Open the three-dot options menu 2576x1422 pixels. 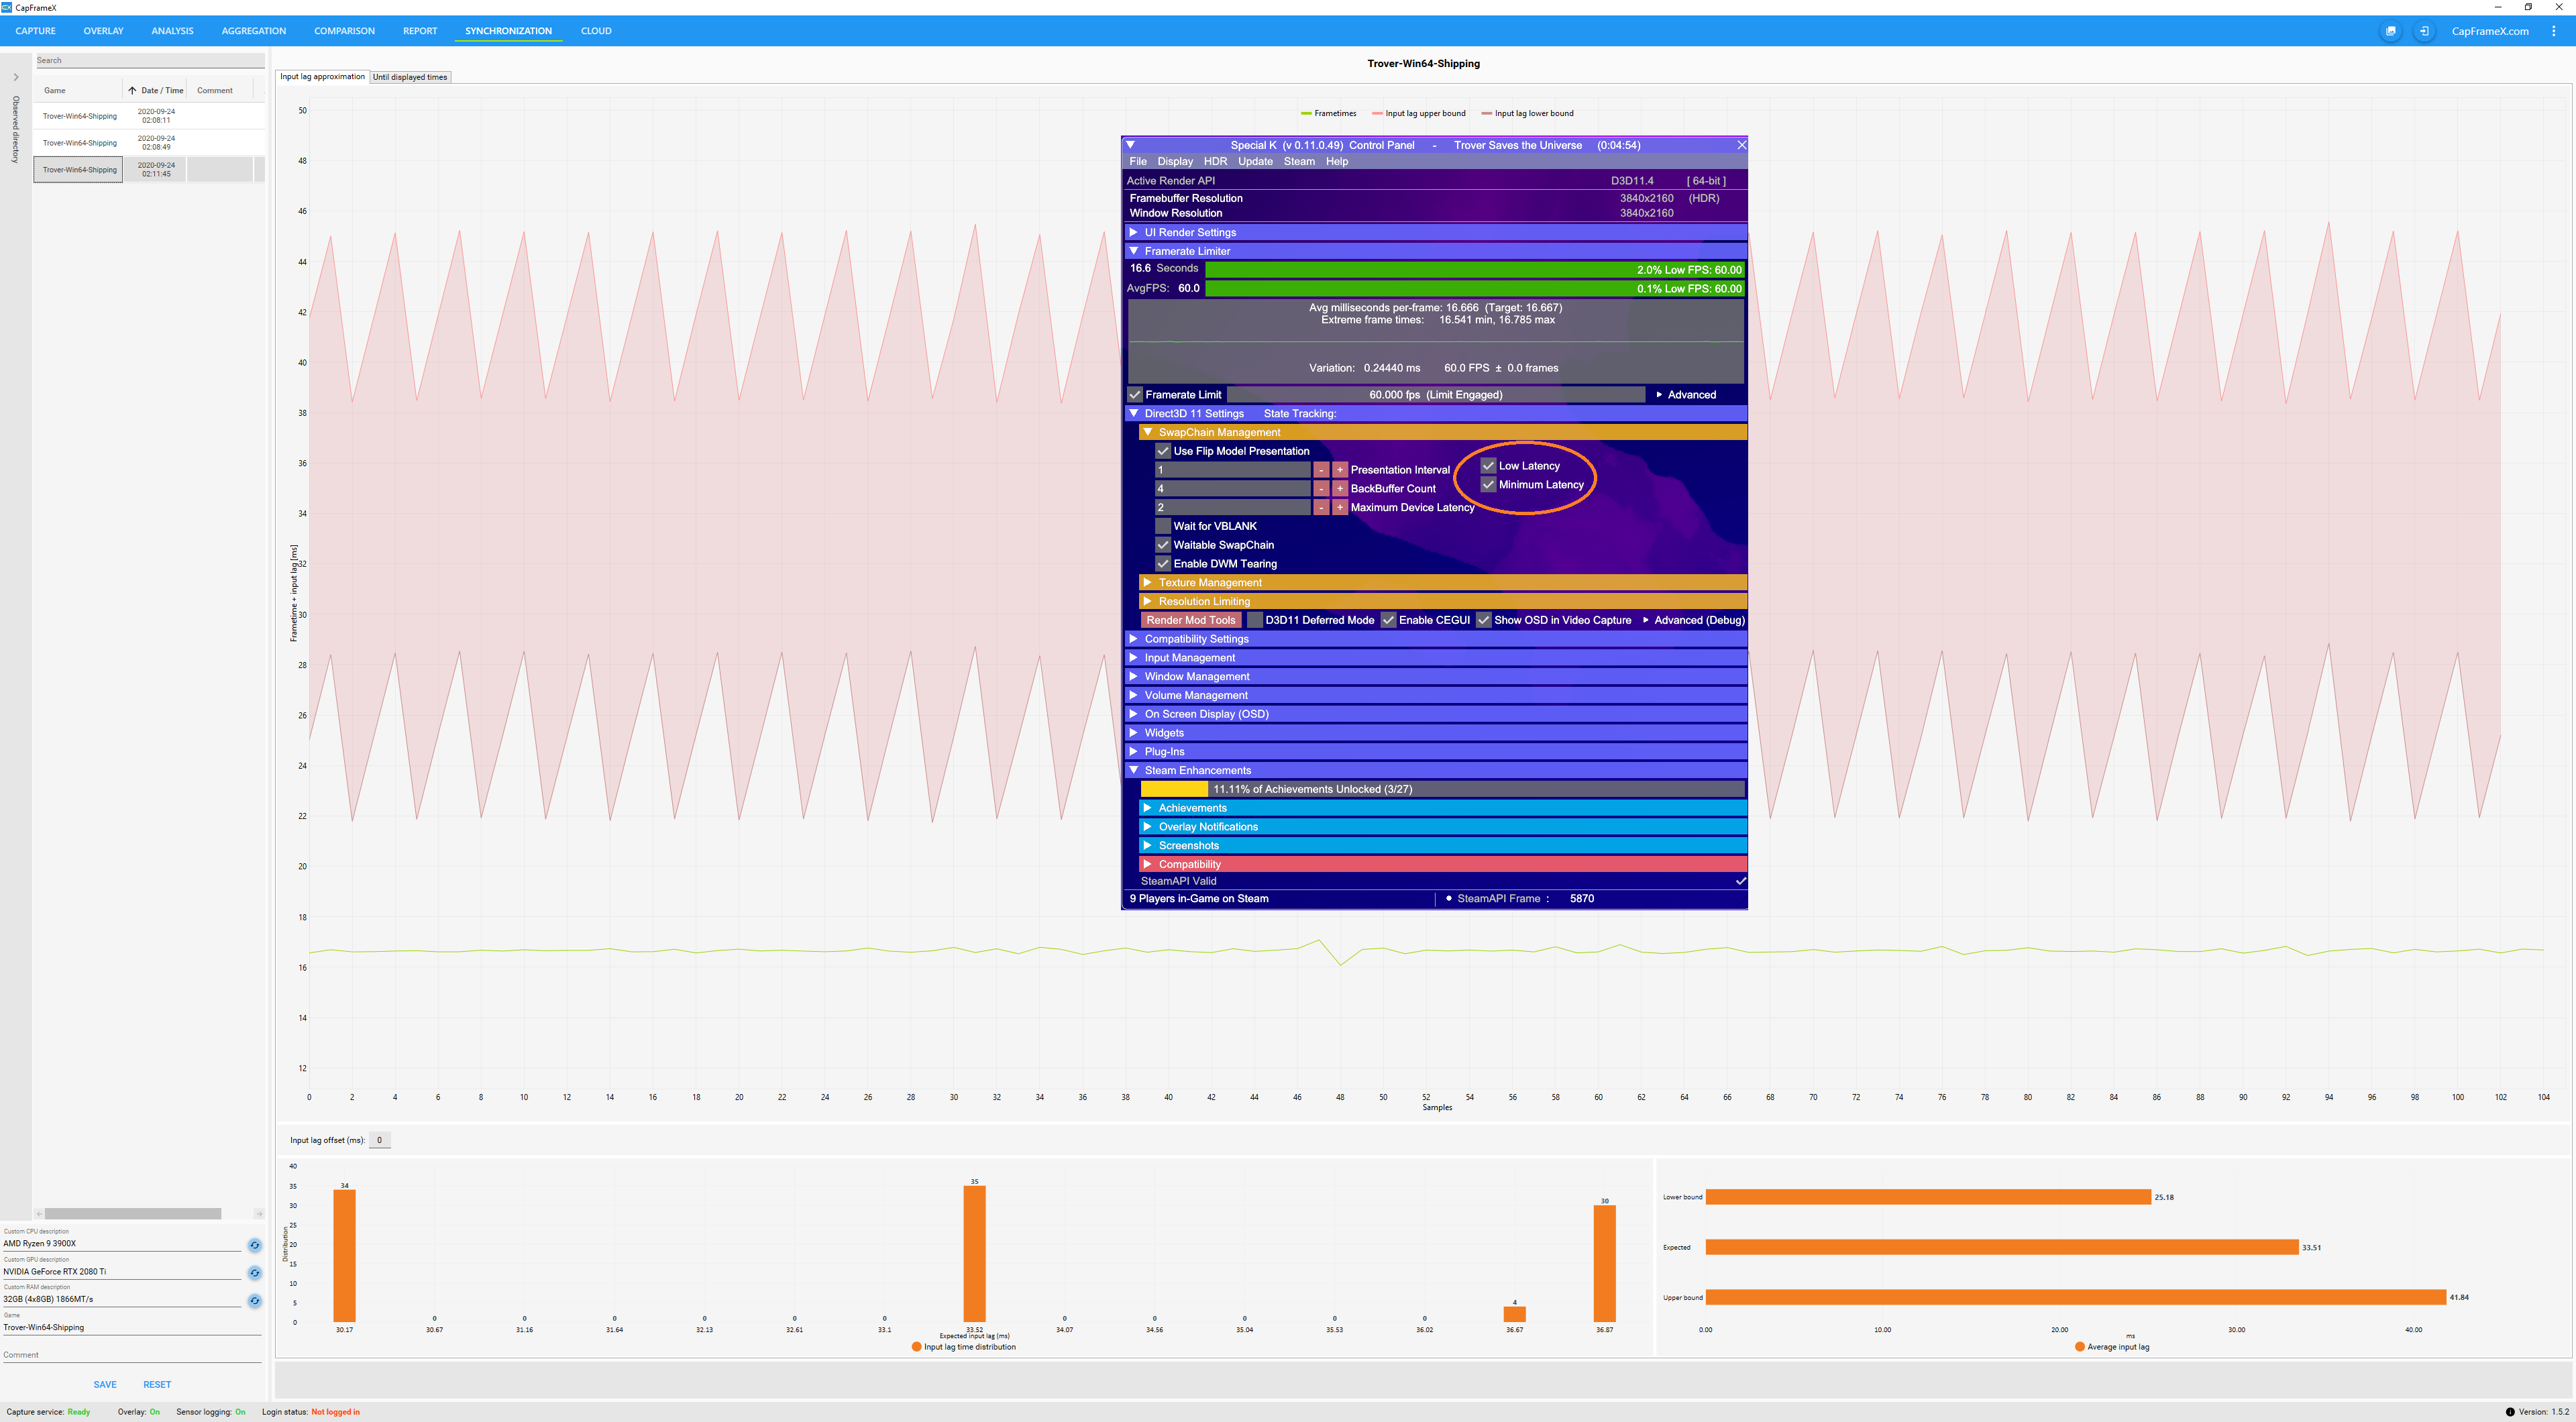[2554, 31]
